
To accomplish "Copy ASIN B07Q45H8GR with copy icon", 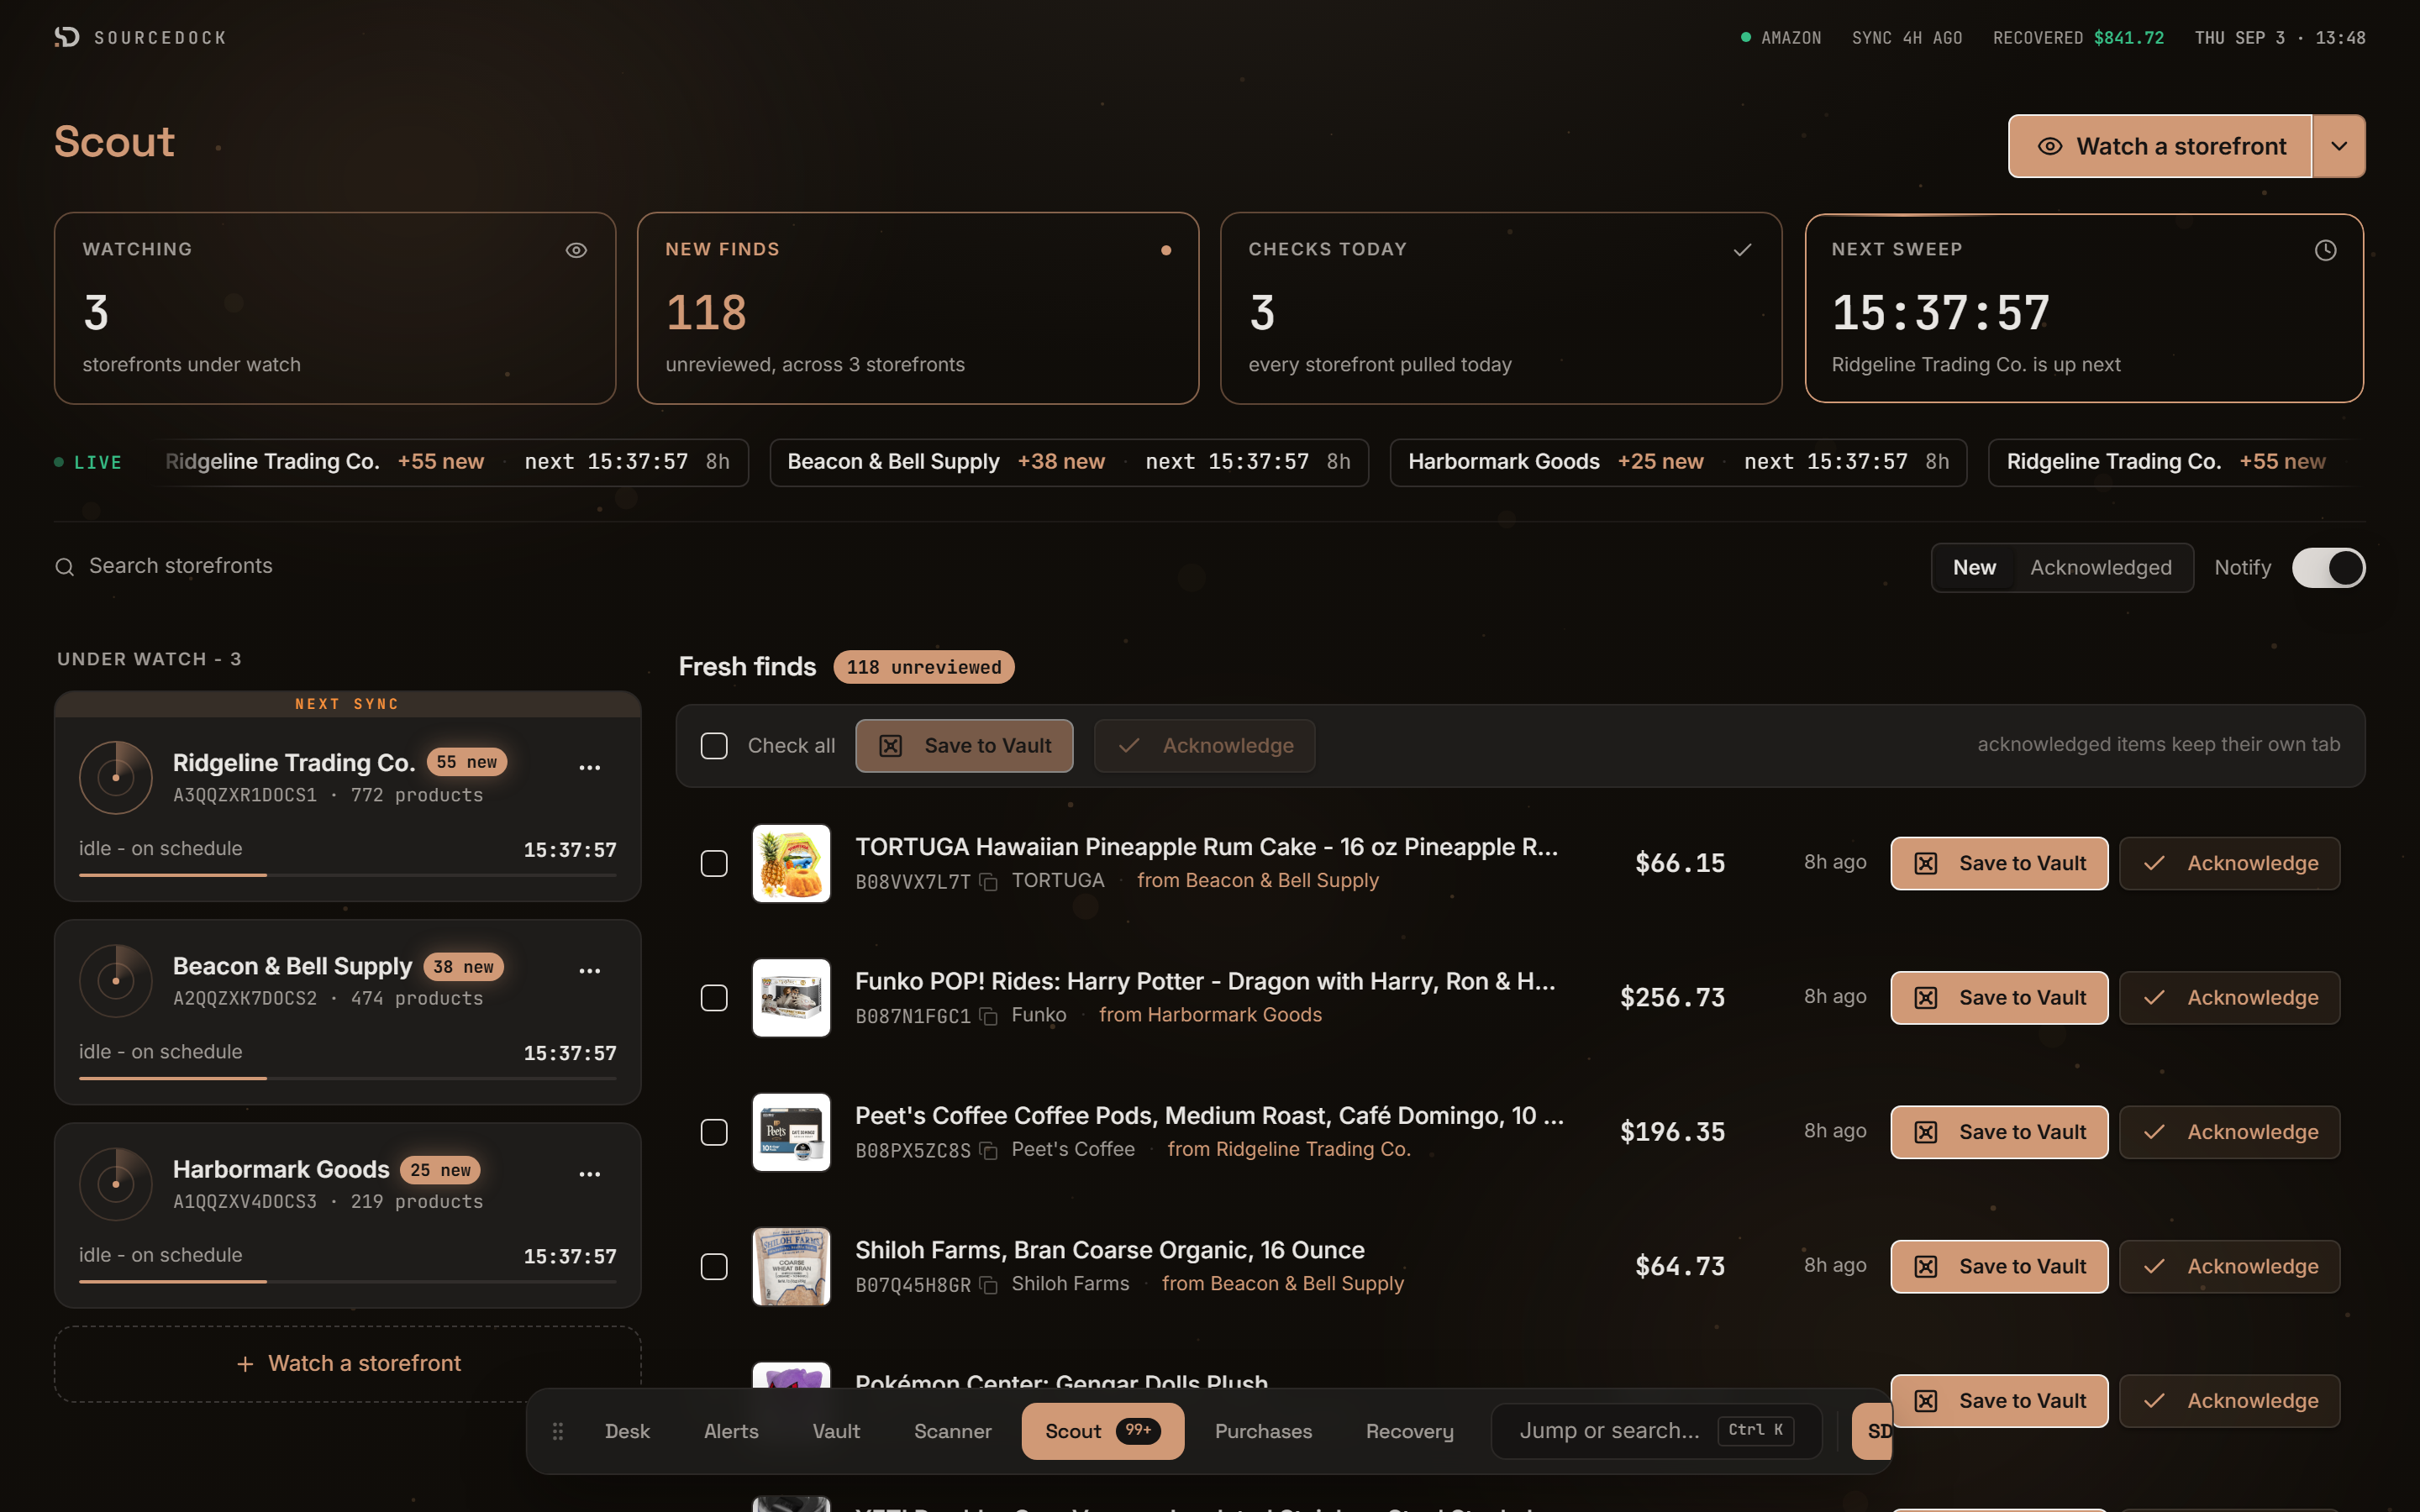I will [988, 1285].
